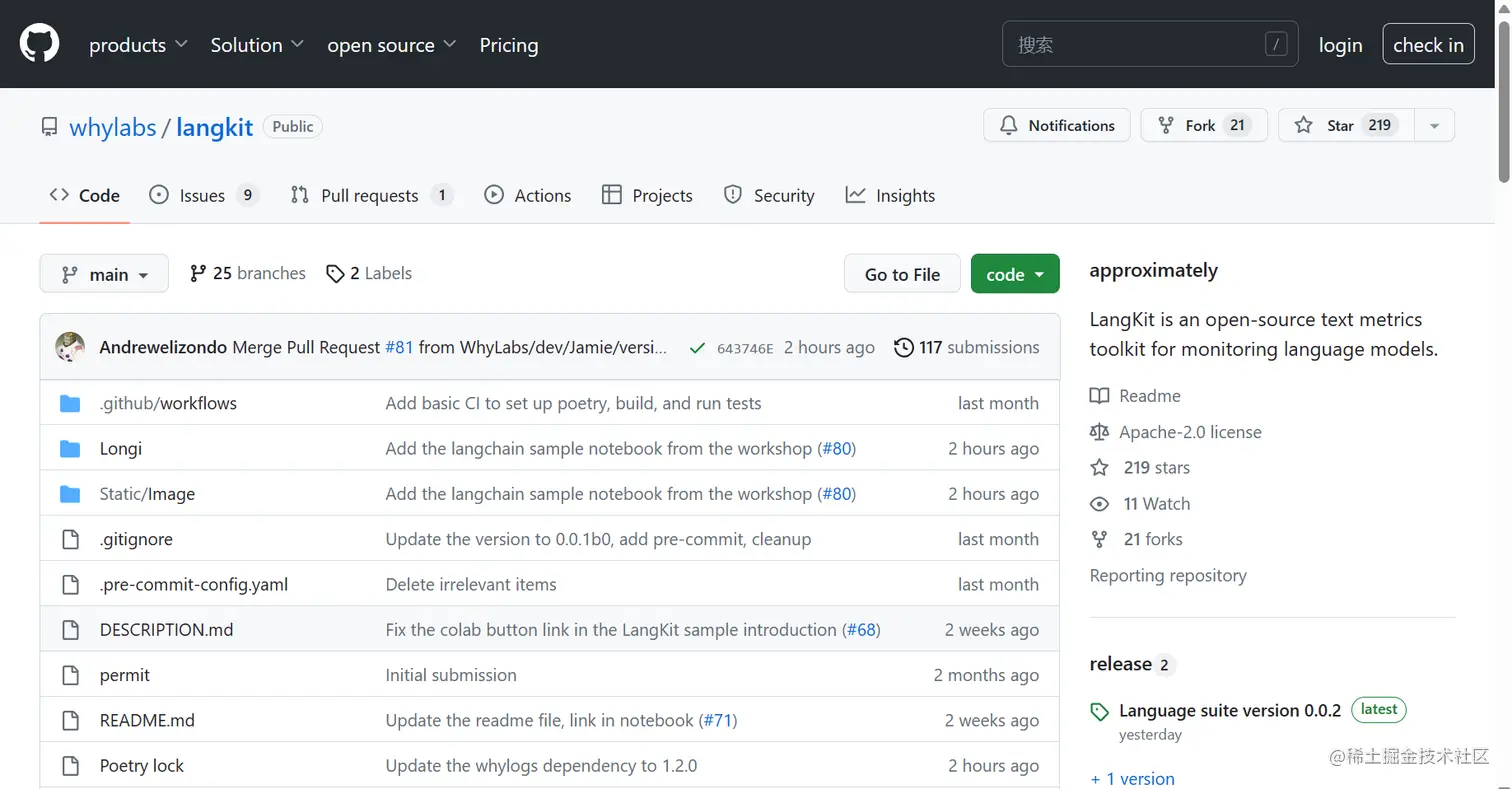
Task: Click the fork icon beside 21 forks
Action: (1099, 539)
